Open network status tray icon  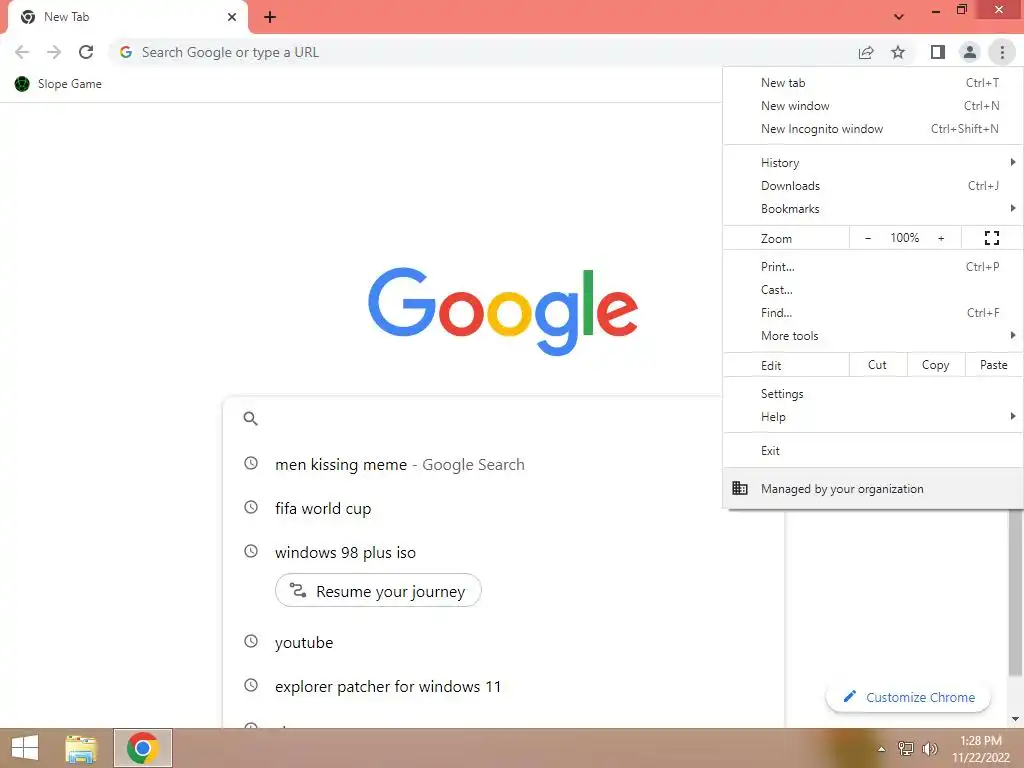tap(905, 748)
